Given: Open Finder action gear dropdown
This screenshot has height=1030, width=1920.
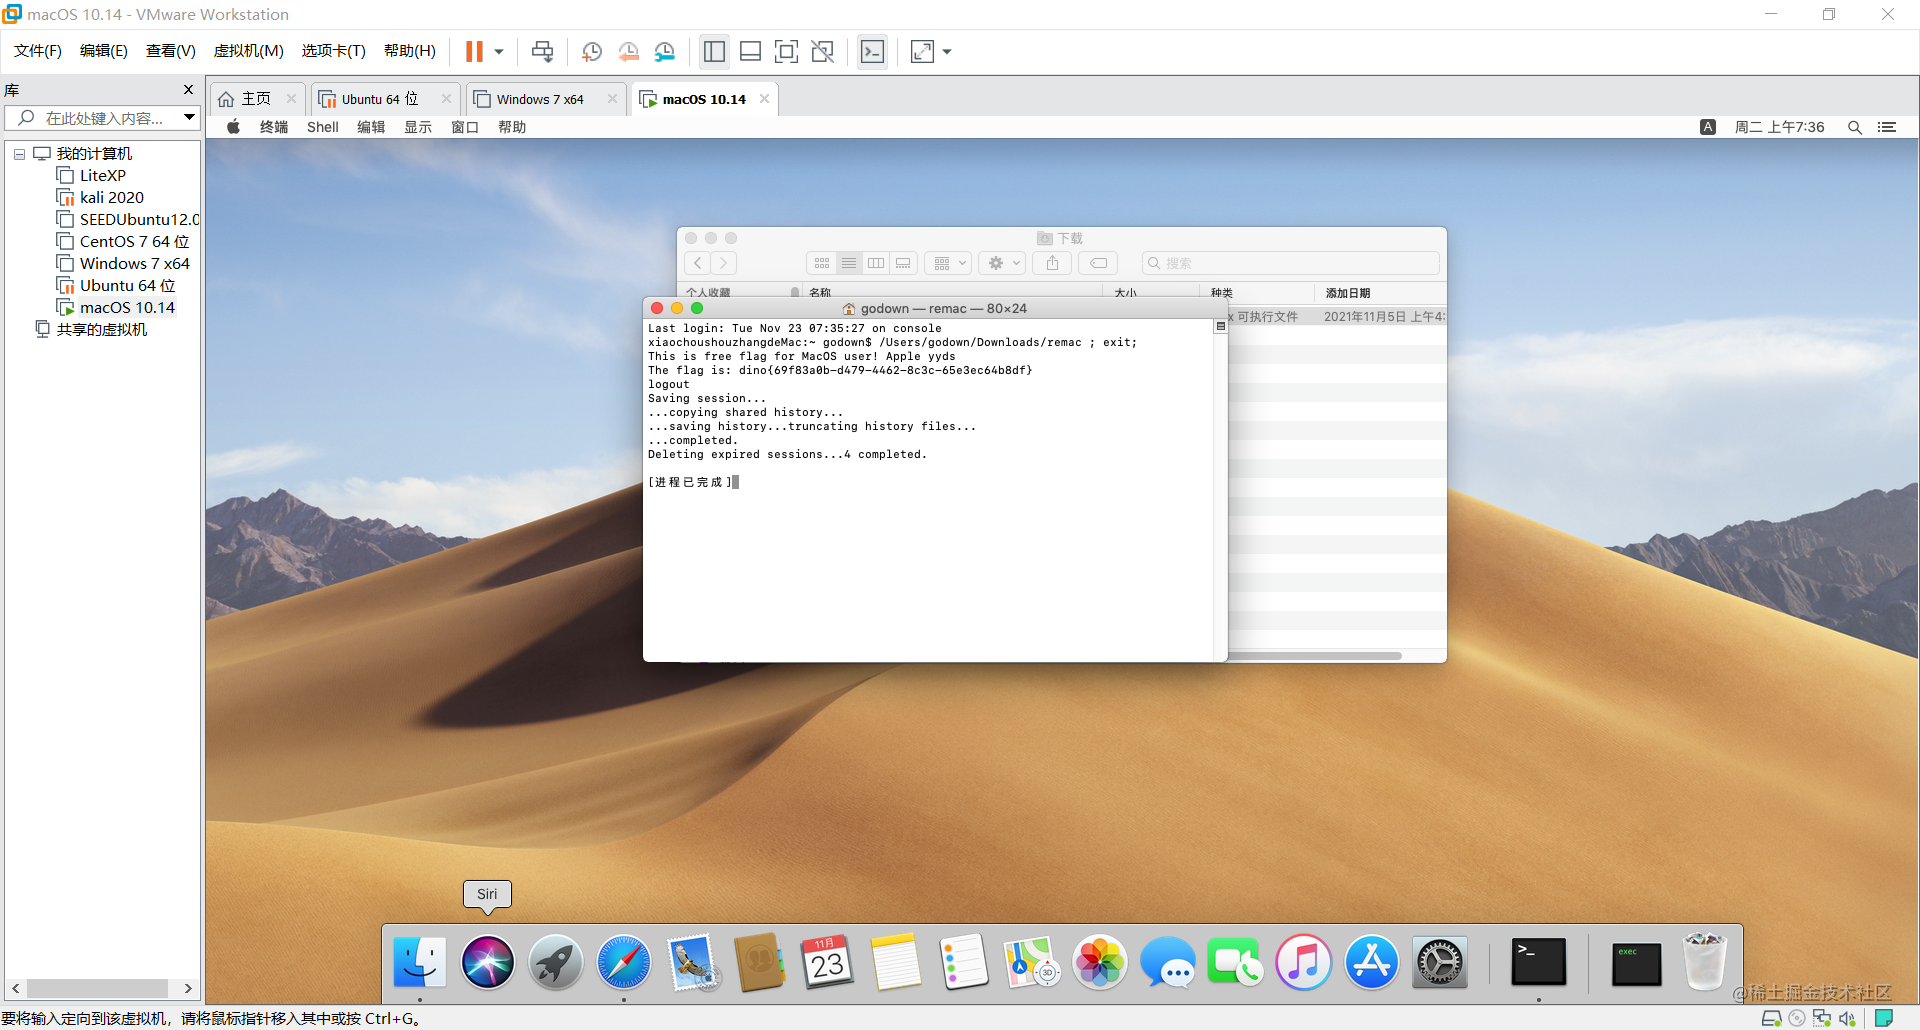Looking at the screenshot, I should point(1003,263).
